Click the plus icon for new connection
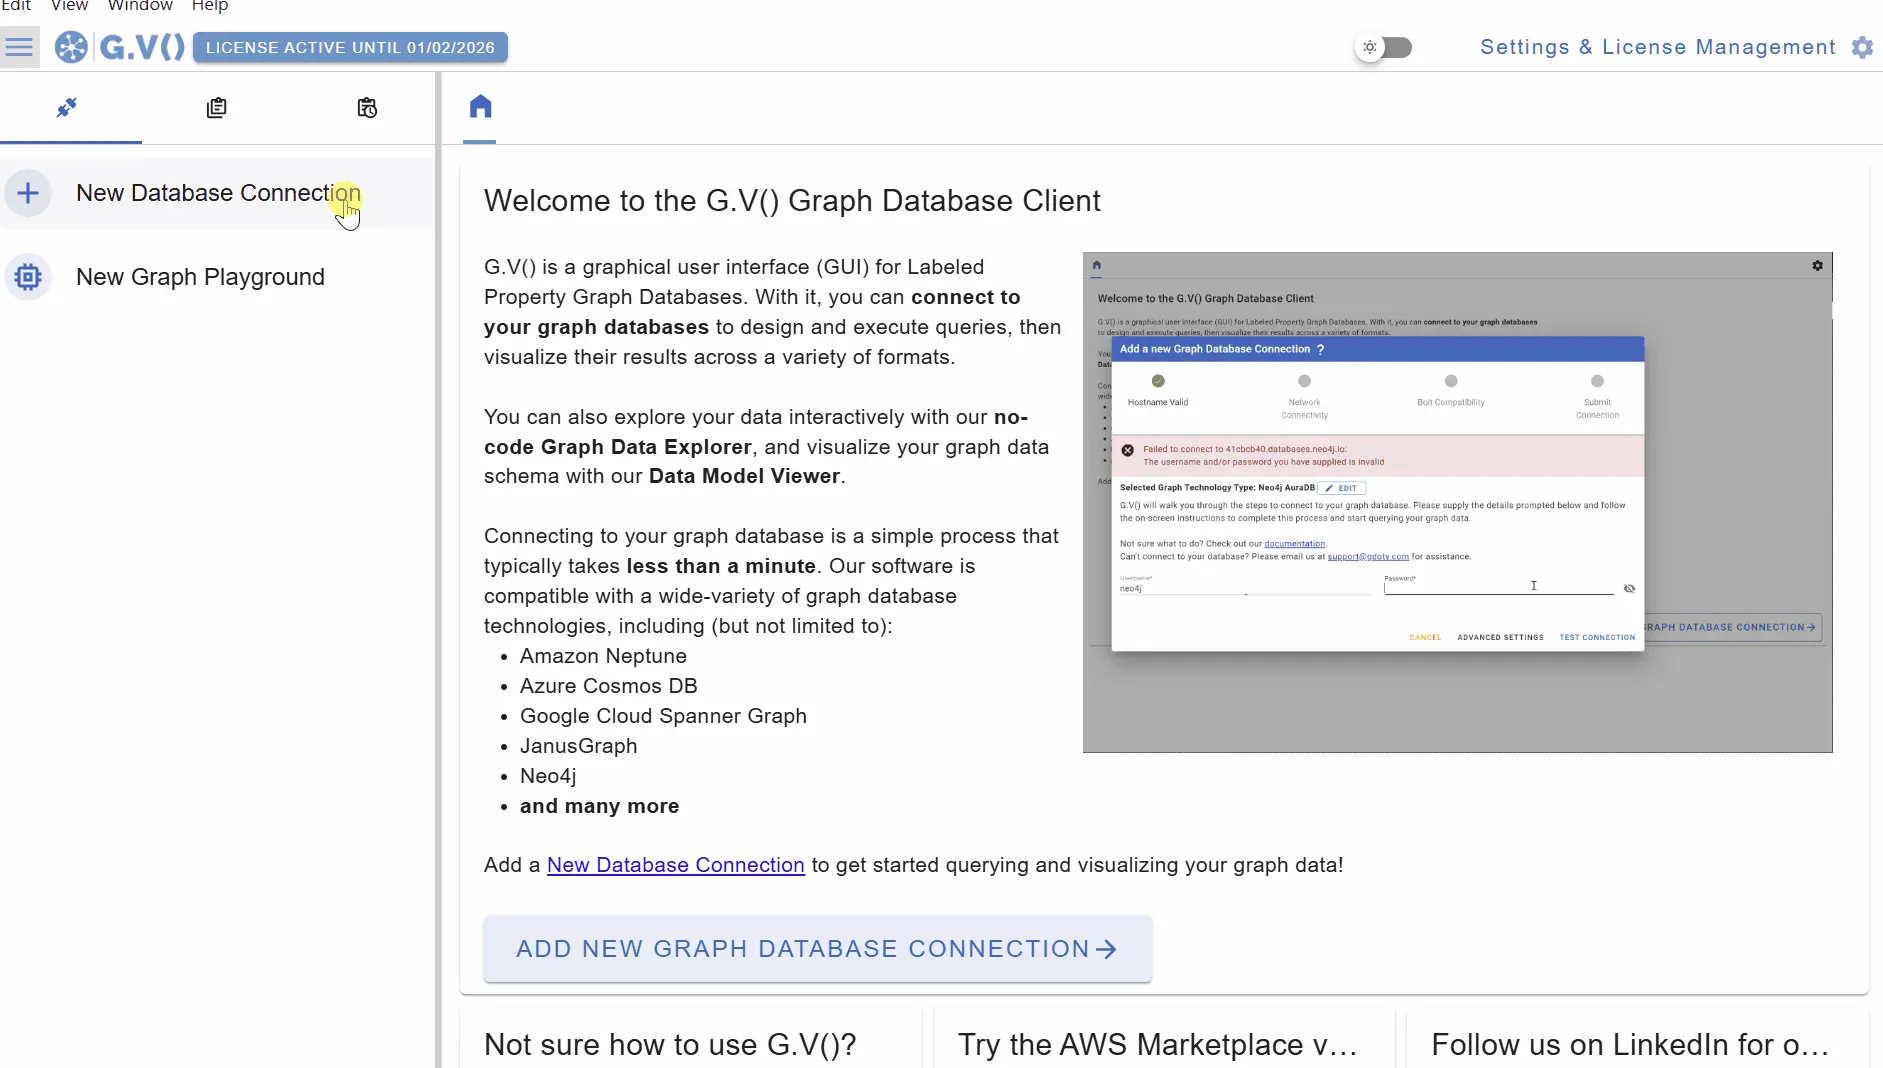Viewport: 1883px width, 1068px height. click(x=28, y=193)
